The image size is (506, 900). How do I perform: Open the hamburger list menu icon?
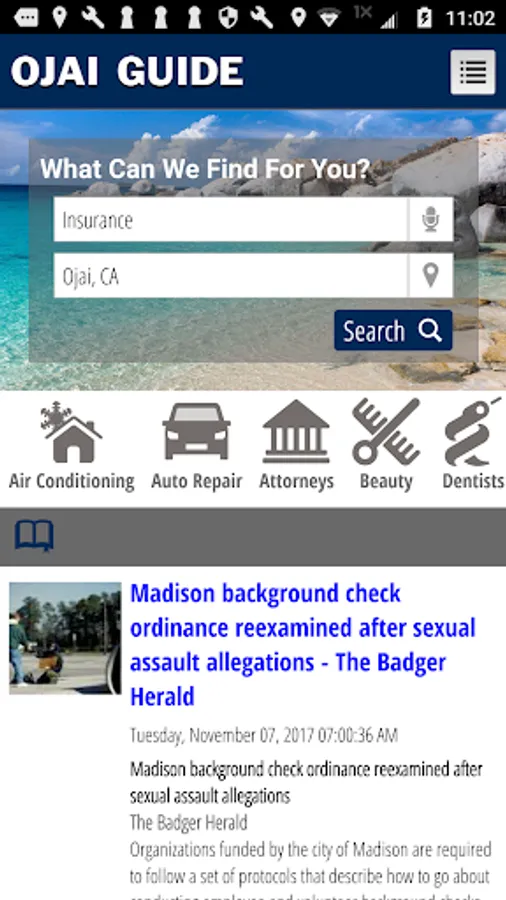coord(472,72)
